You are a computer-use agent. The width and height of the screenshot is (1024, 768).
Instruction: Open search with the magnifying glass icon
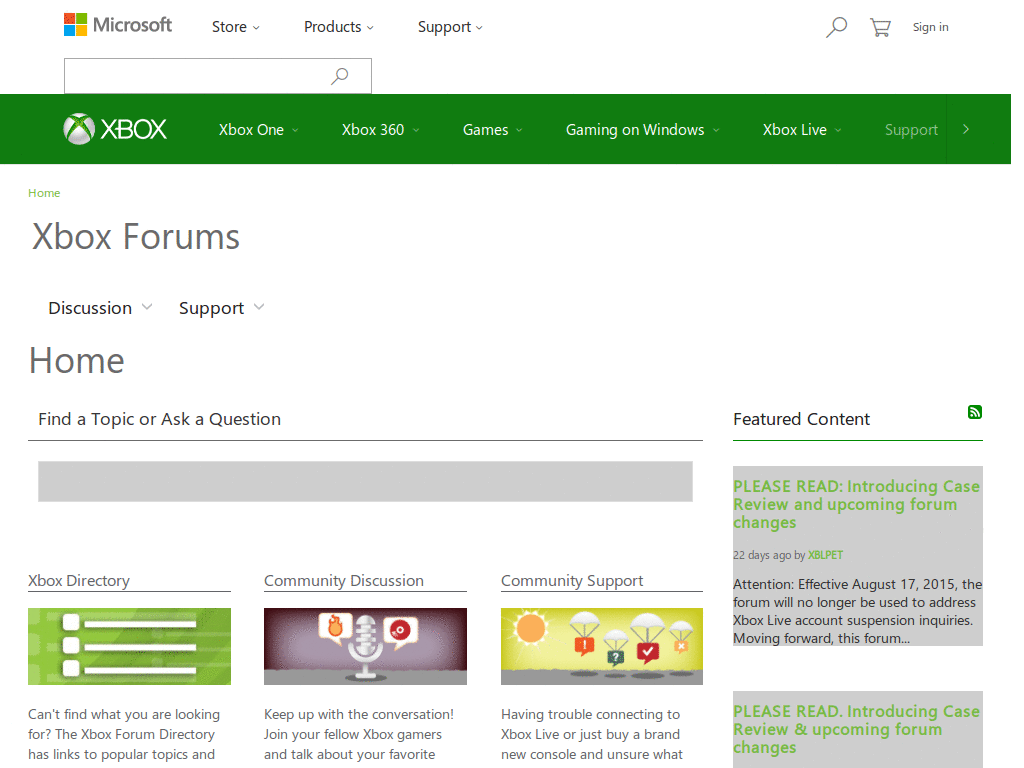pos(836,27)
